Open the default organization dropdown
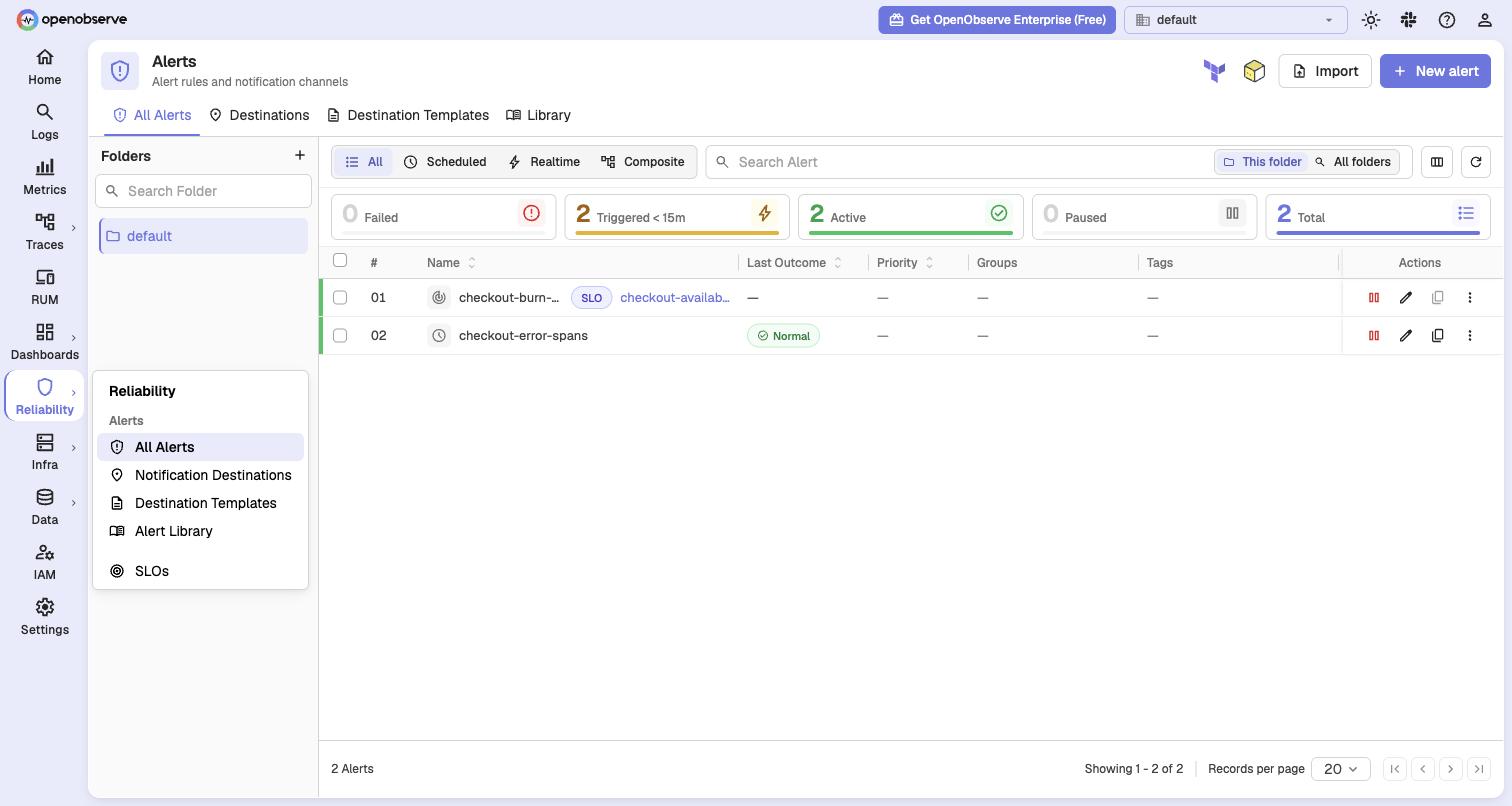 (x=1235, y=20)
